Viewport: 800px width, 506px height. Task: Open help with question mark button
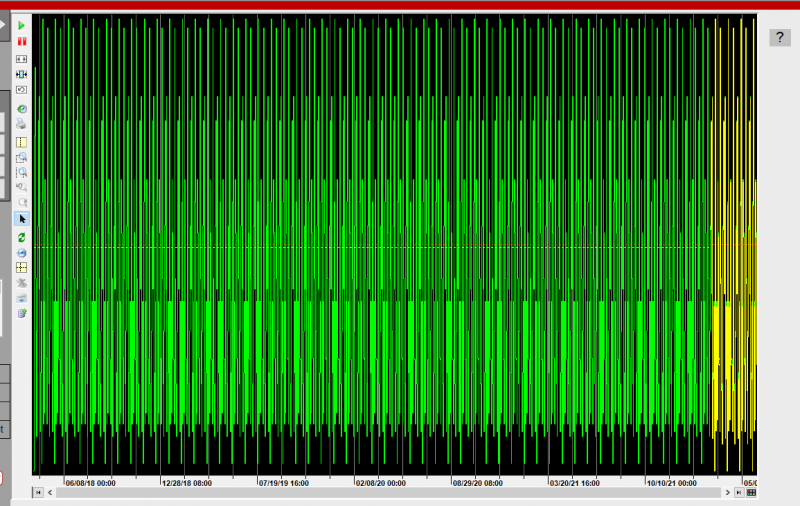[x=780, y=37]
